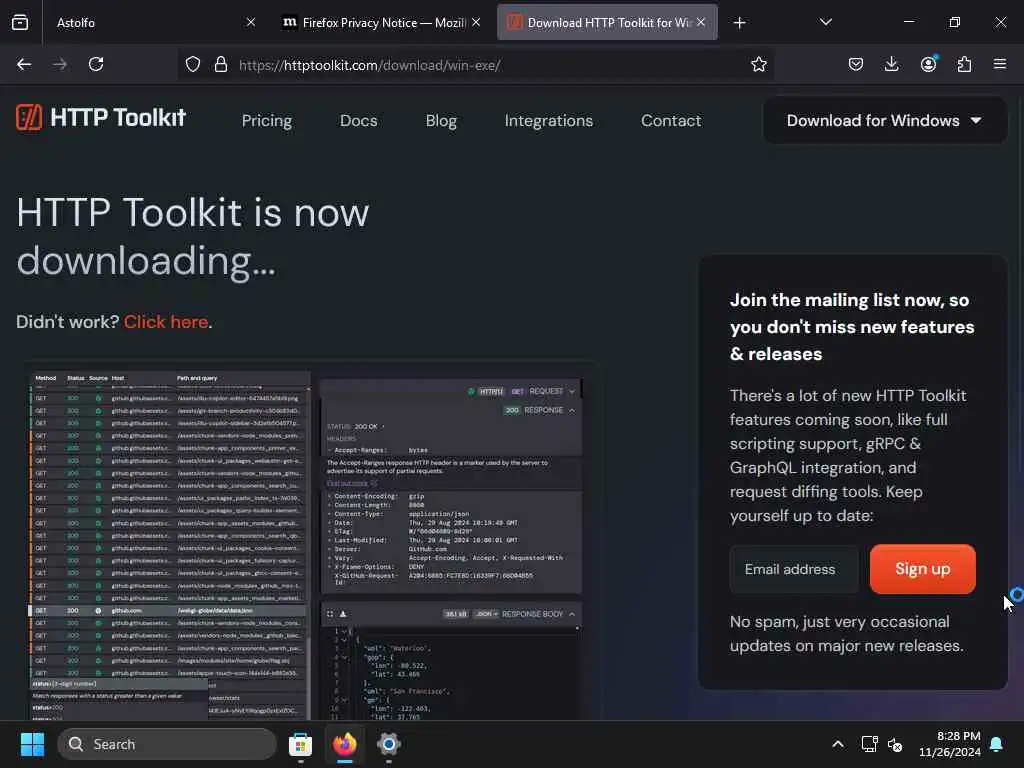Click the taskbar Search box
The height and width of the screenshot is (768, 1024).
pyautogui.click(x=167, y=744)
